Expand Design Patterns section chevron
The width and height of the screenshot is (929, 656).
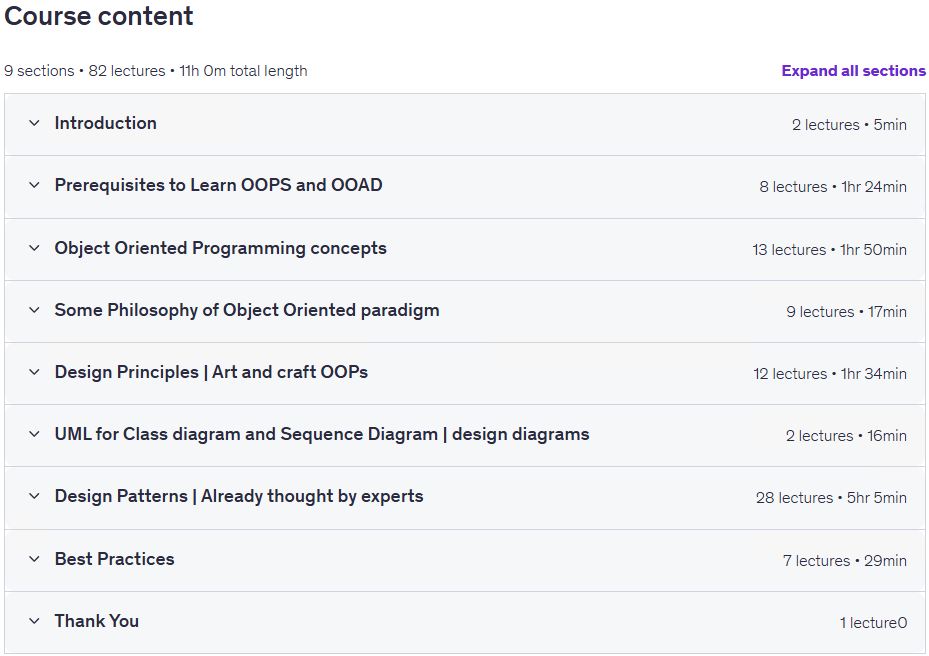tap(34, 496)
